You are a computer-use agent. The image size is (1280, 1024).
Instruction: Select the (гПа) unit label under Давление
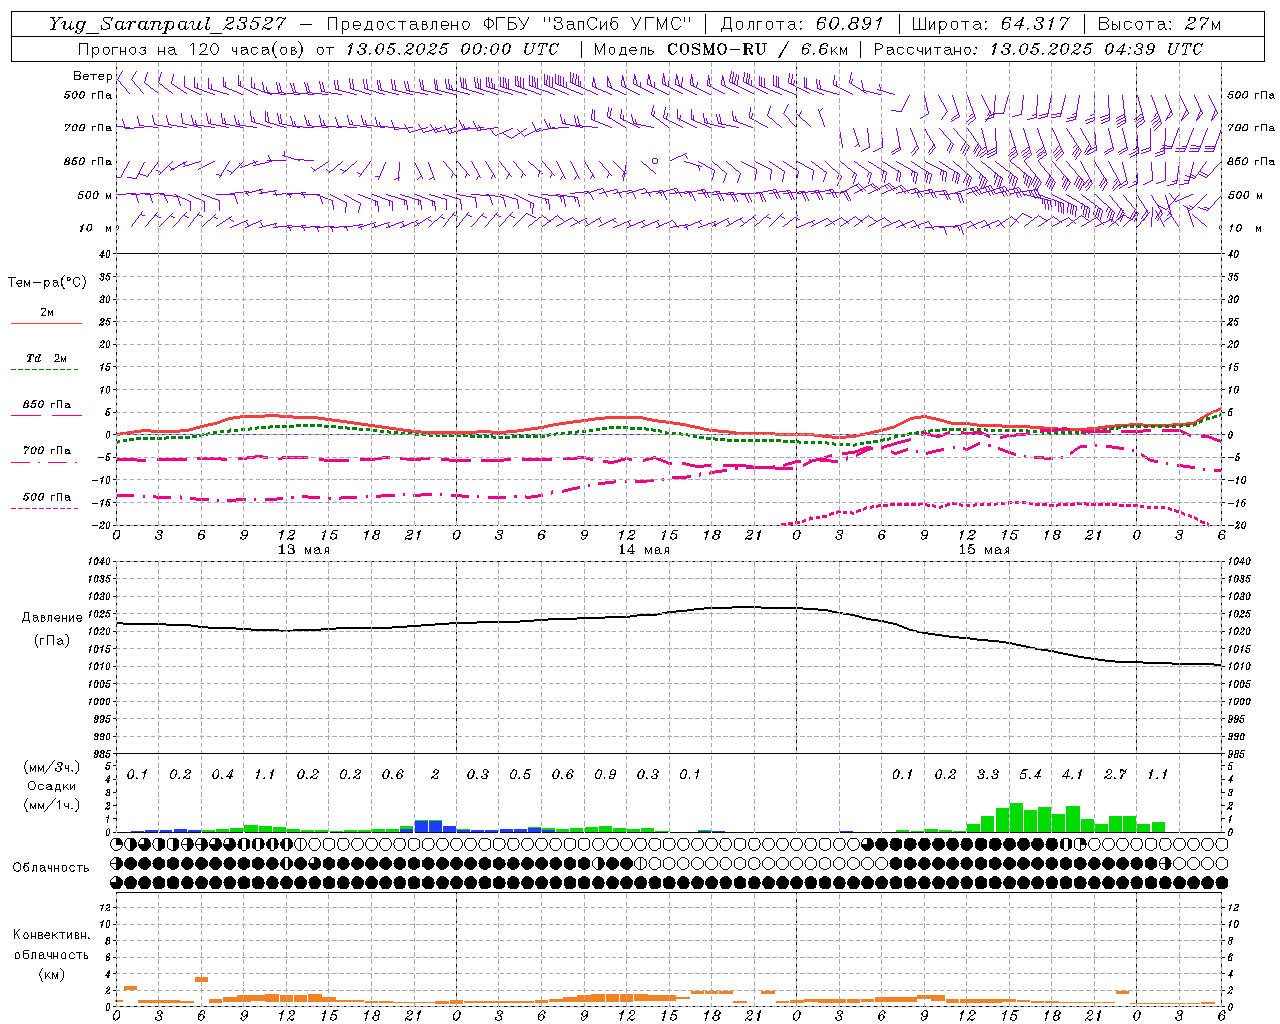51,640
